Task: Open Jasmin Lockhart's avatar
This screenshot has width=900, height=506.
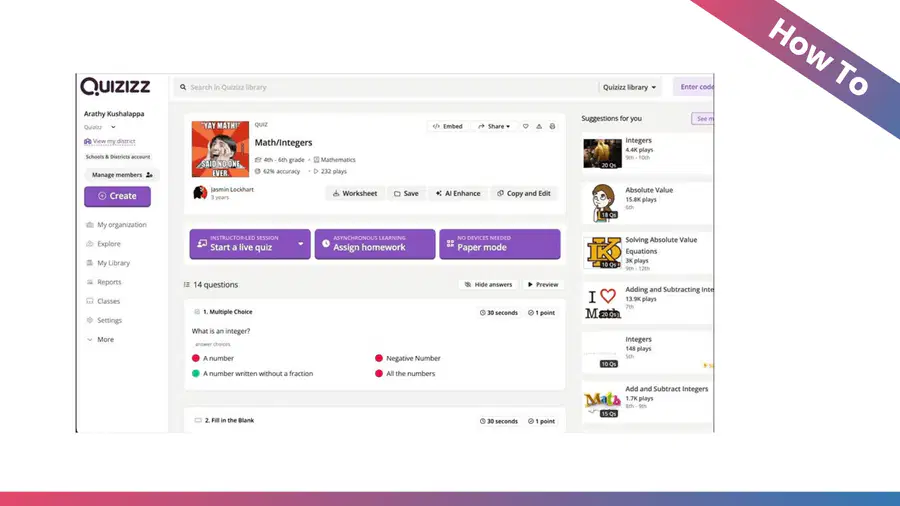Action: pyautogui.click(x=200, y=193)
